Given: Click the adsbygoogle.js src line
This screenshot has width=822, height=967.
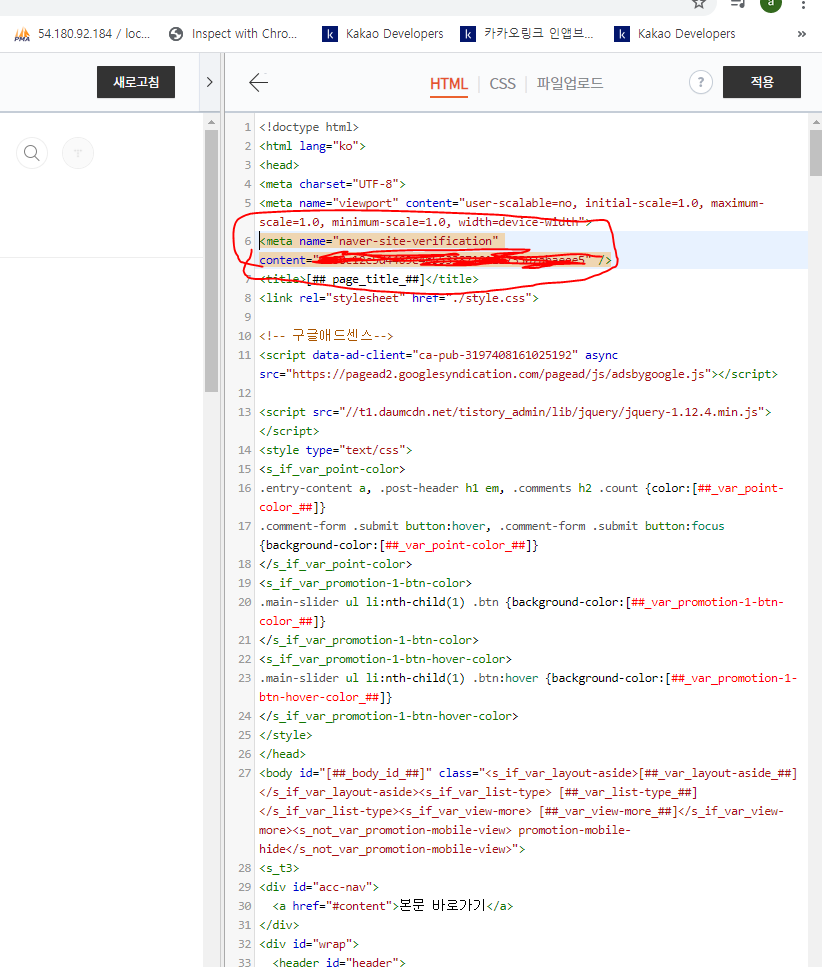Looking at the screenshot, I should [x=519, y=374].
